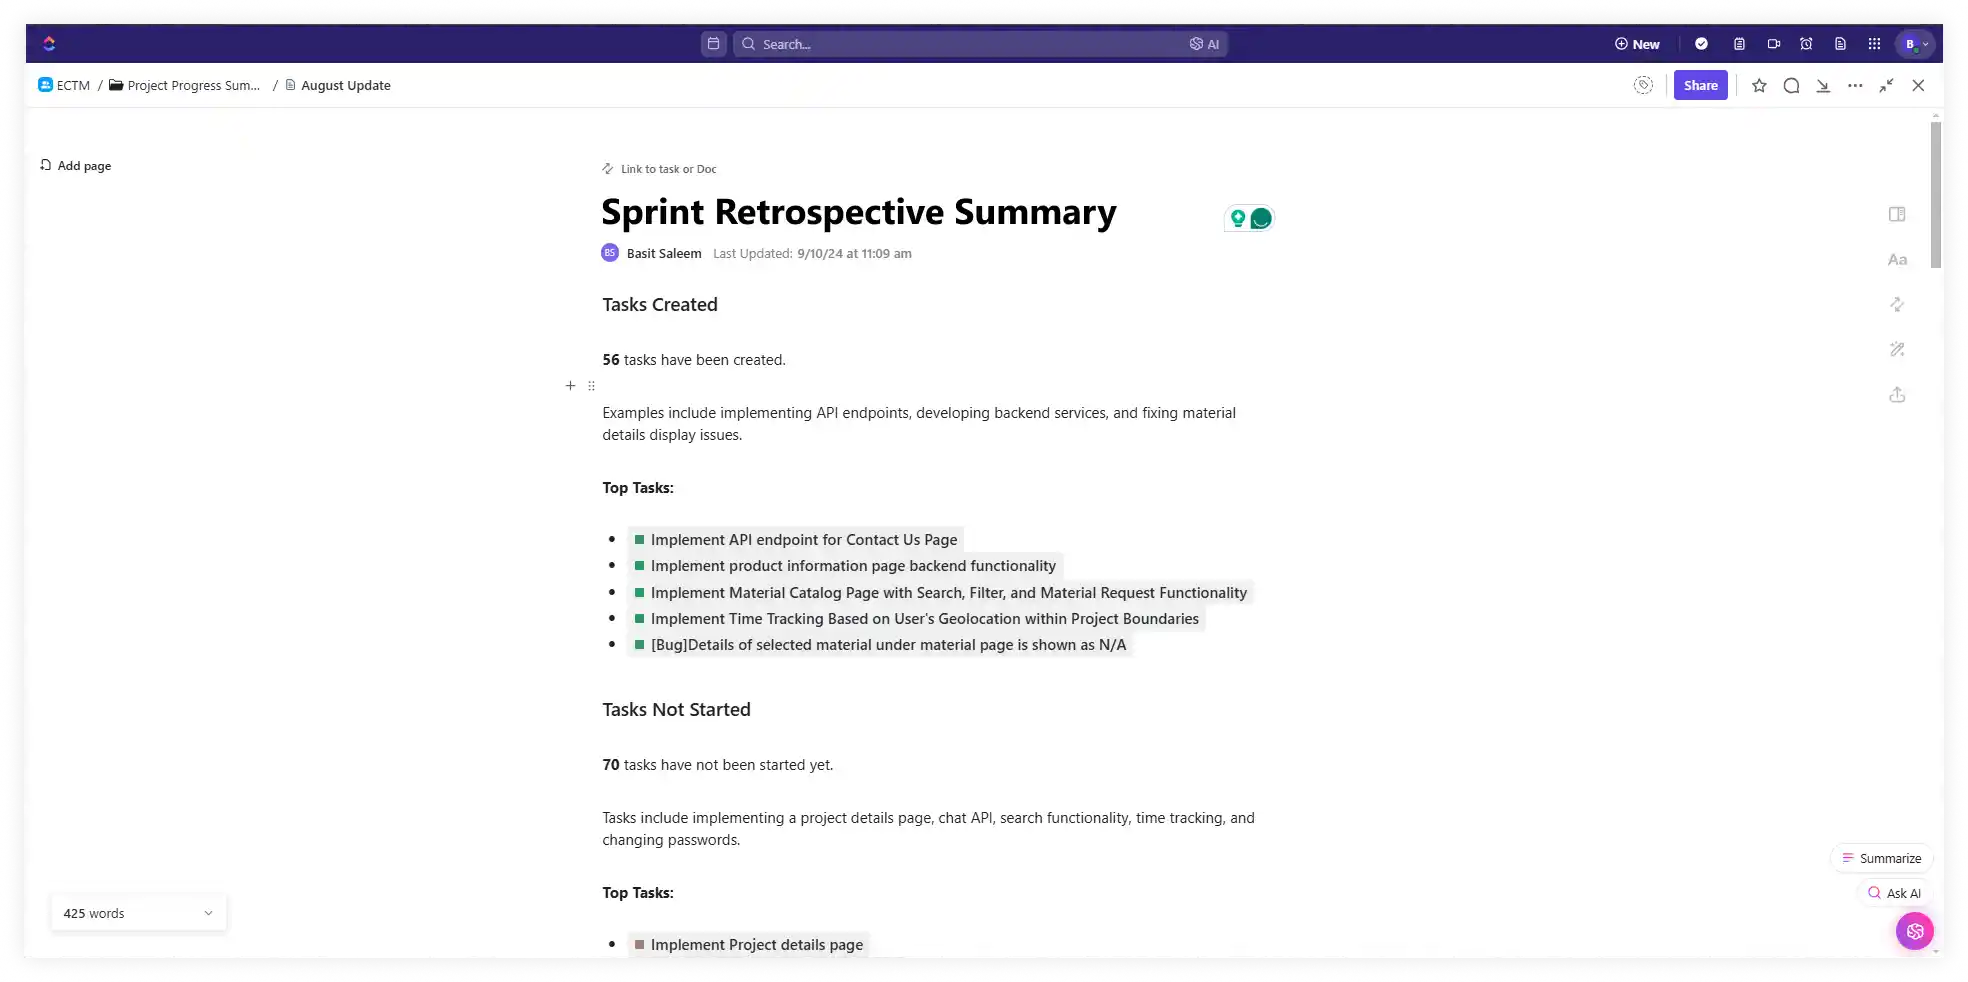Open the ClickUp home logo
Screen dimensions: 1968x982
click(49, 43)
